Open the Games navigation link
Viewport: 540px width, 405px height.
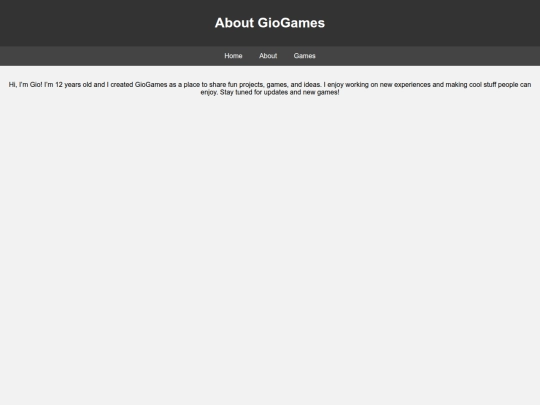[x=304, y=56]
